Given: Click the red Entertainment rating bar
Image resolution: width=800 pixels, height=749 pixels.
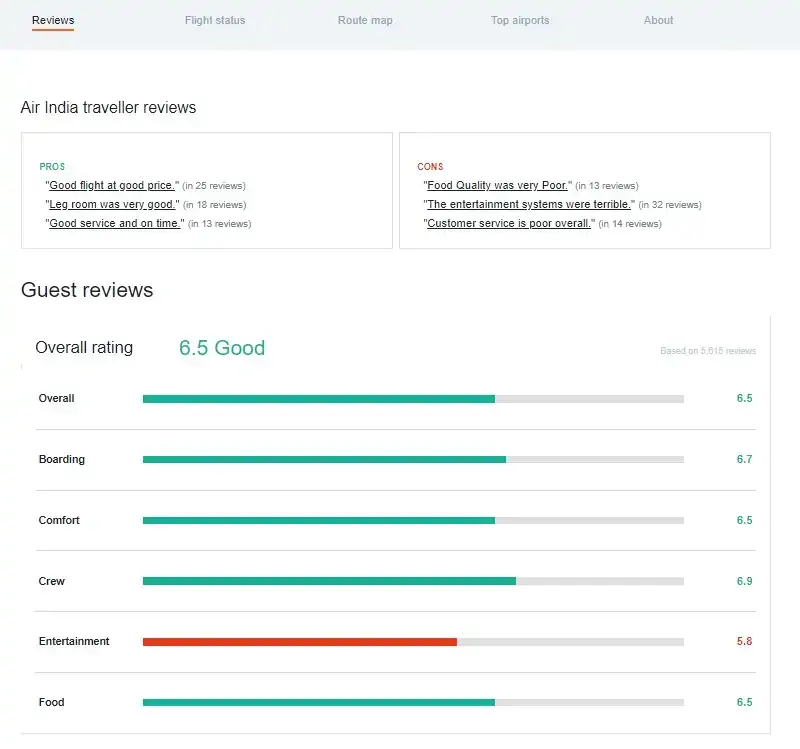Looking at the screenshot, I should click(300, 642).
